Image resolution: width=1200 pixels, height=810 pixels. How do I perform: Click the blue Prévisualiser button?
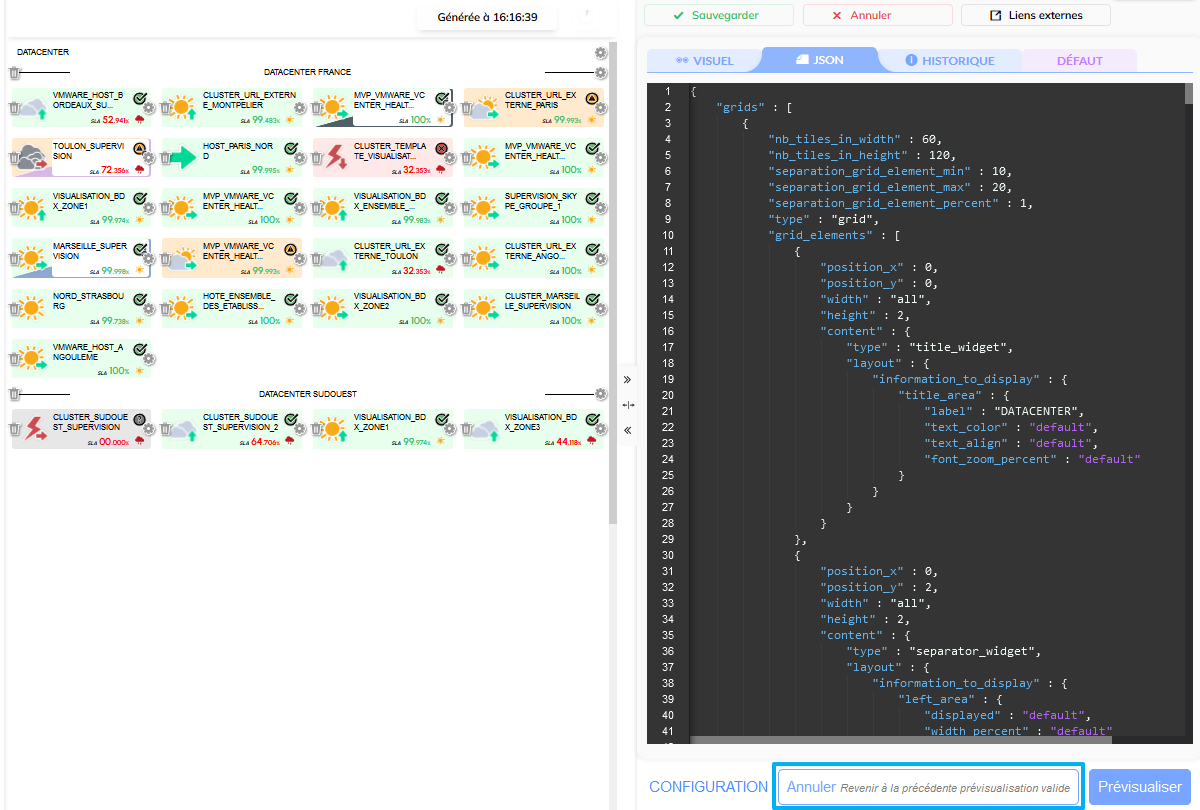(1139, 787)
